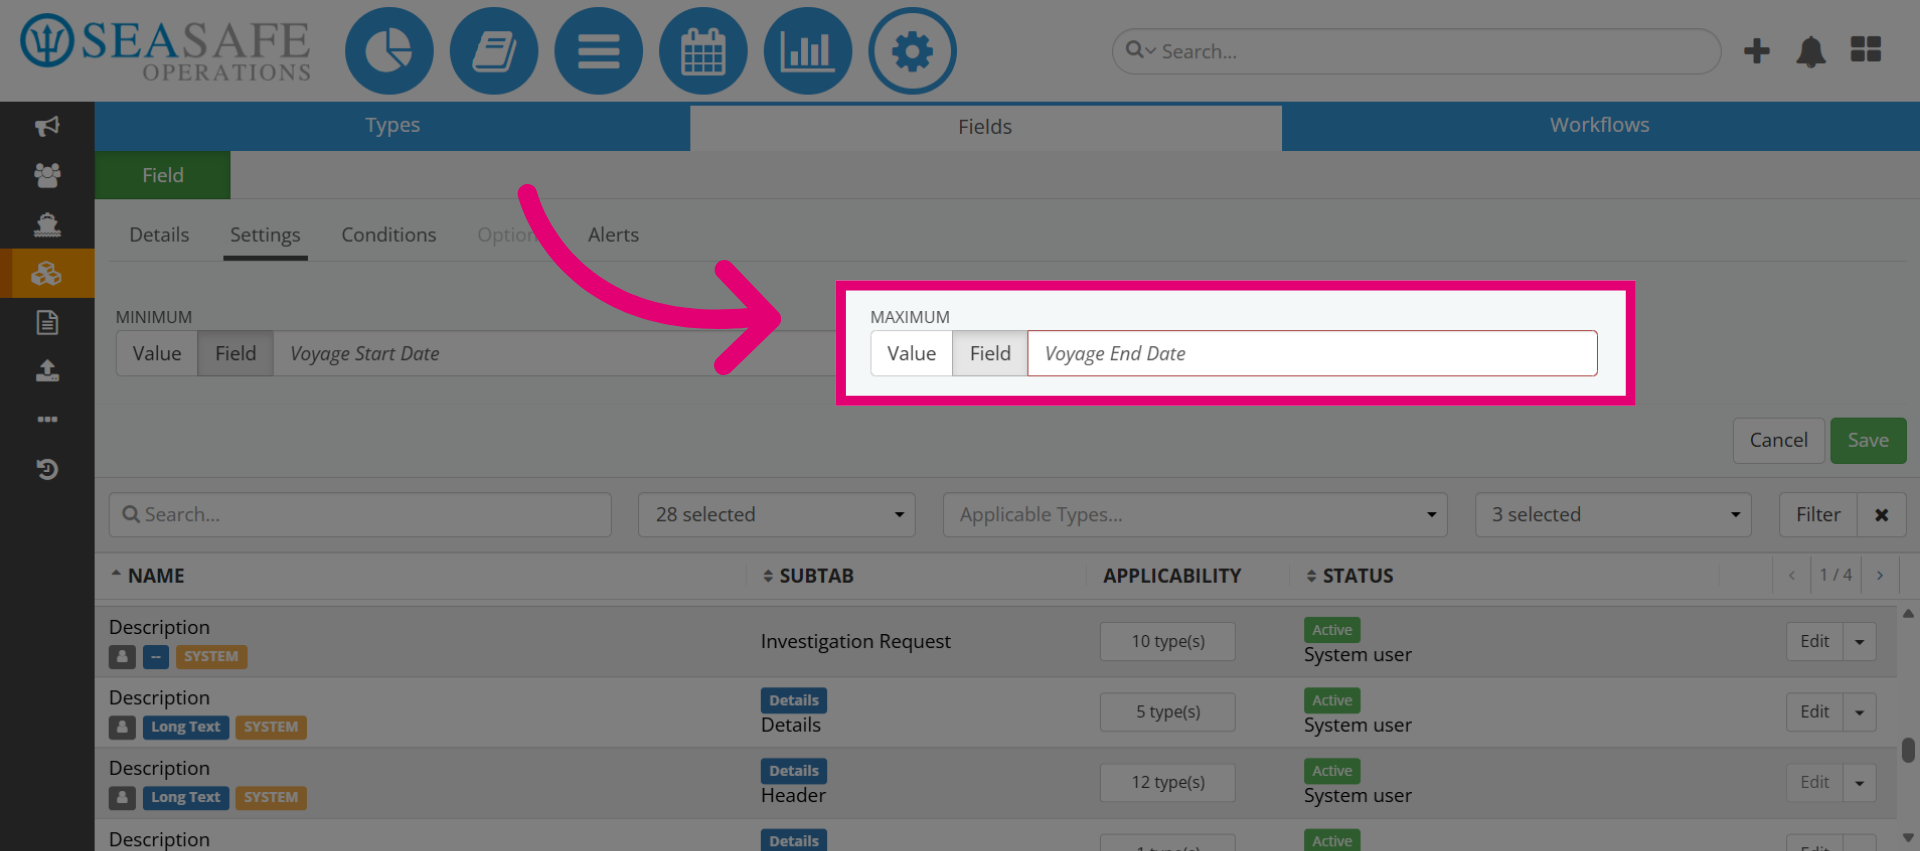This screenshot has height=851, width=1920.
Task: Focus the fields list Search box
Action: tap(360, 515)
